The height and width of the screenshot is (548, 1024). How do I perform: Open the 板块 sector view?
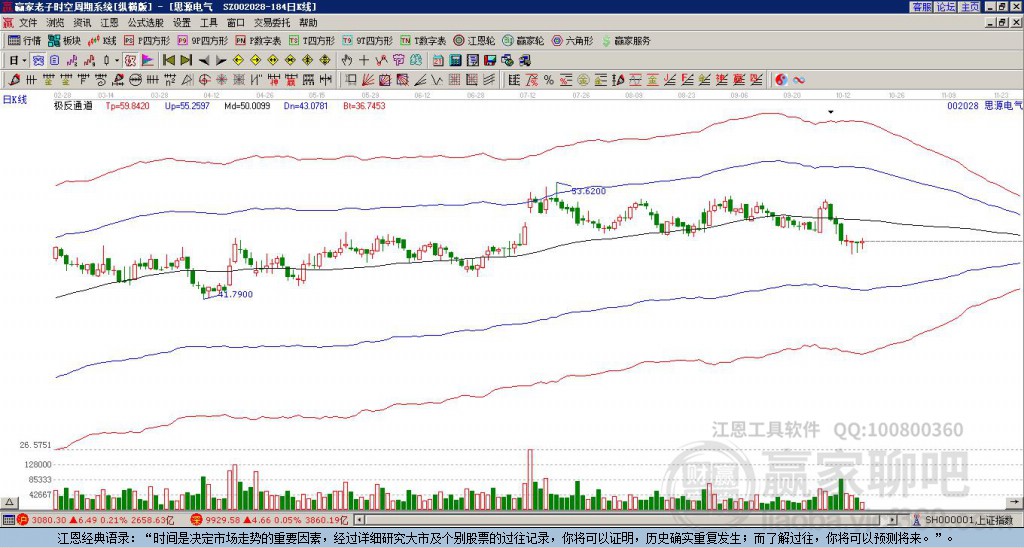64,40
